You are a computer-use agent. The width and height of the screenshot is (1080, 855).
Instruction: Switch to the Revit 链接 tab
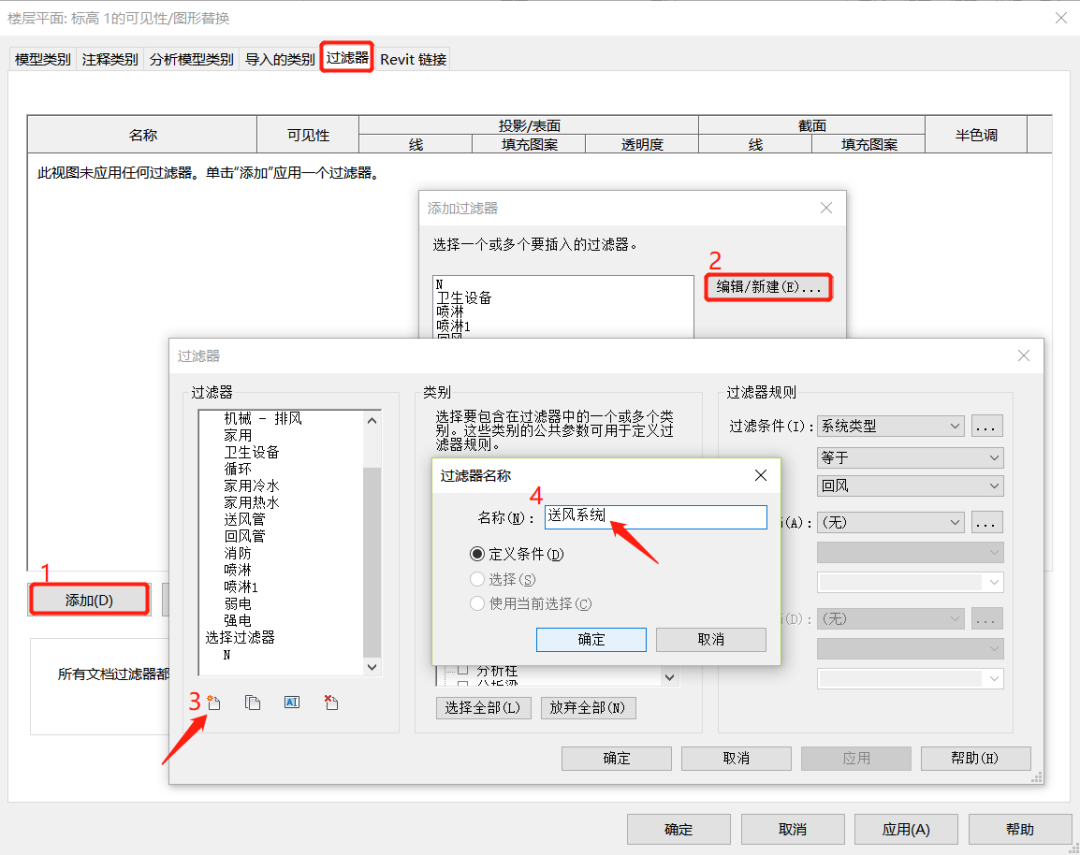[413, 59]
